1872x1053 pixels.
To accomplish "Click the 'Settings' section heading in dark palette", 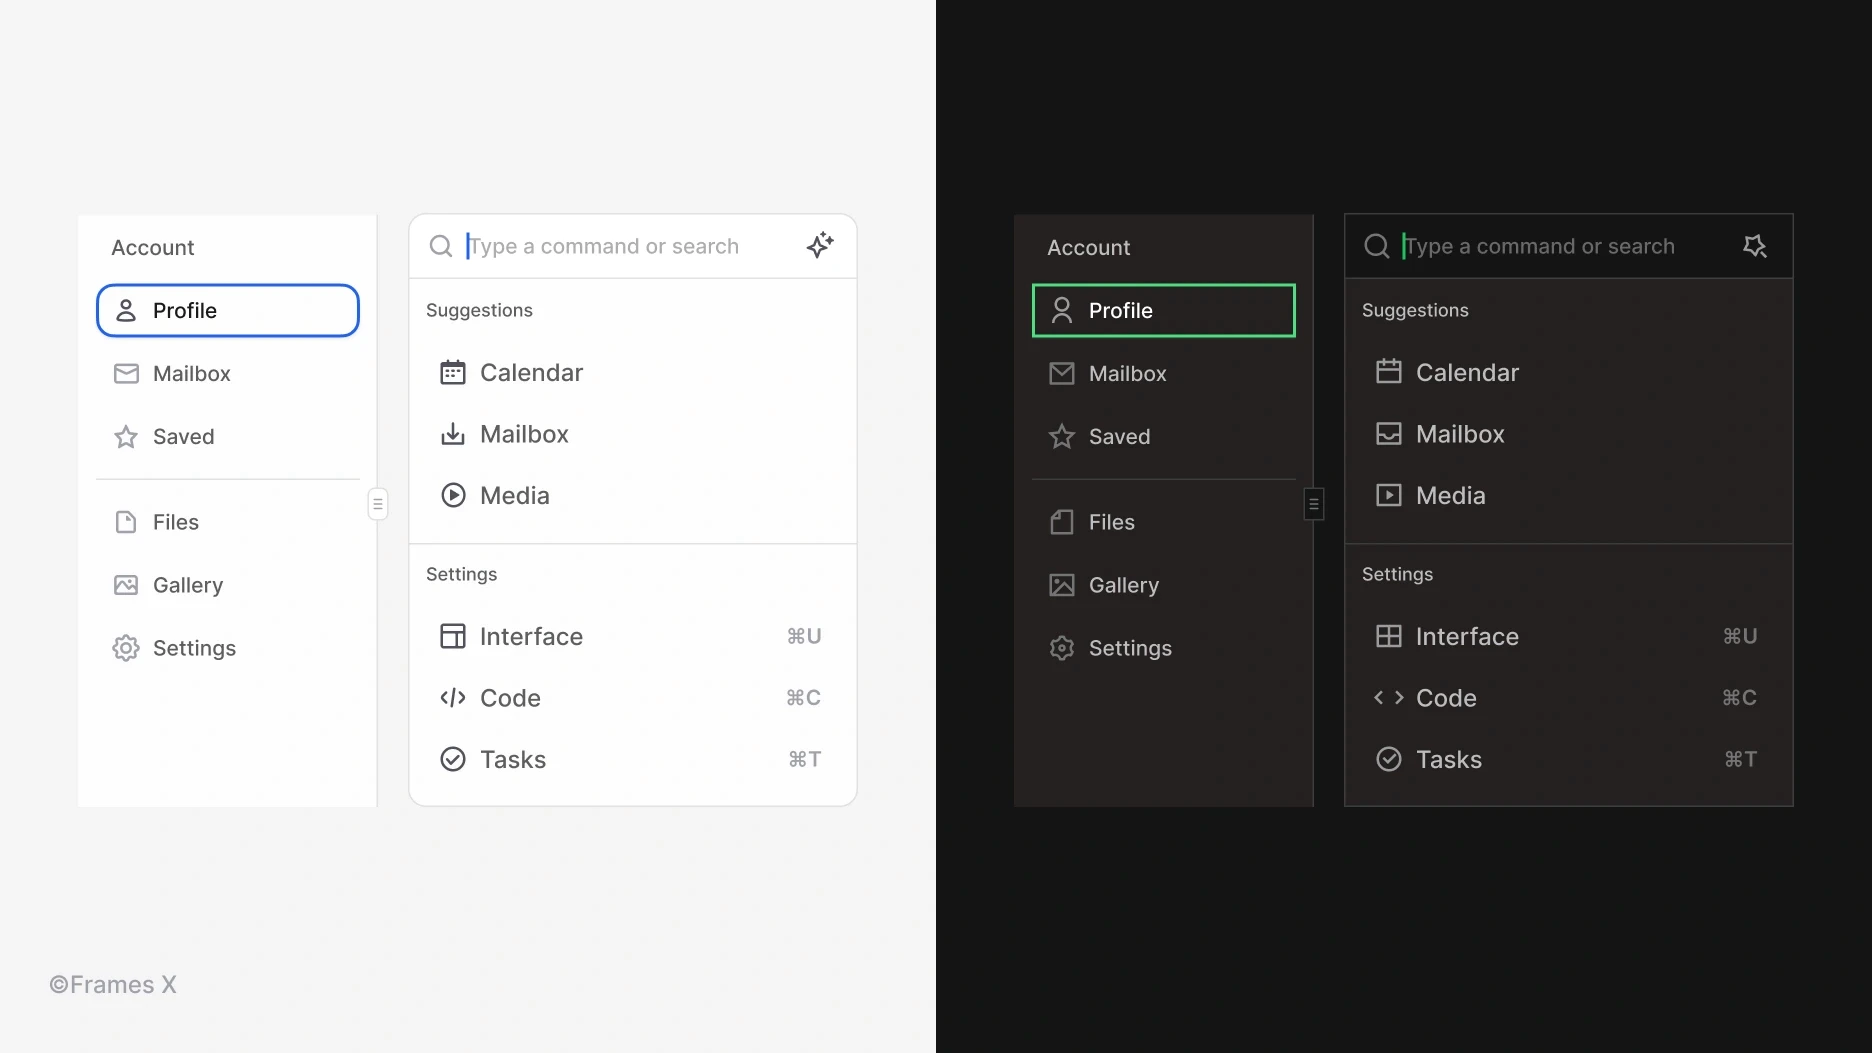I will [x=1397, y=574].
